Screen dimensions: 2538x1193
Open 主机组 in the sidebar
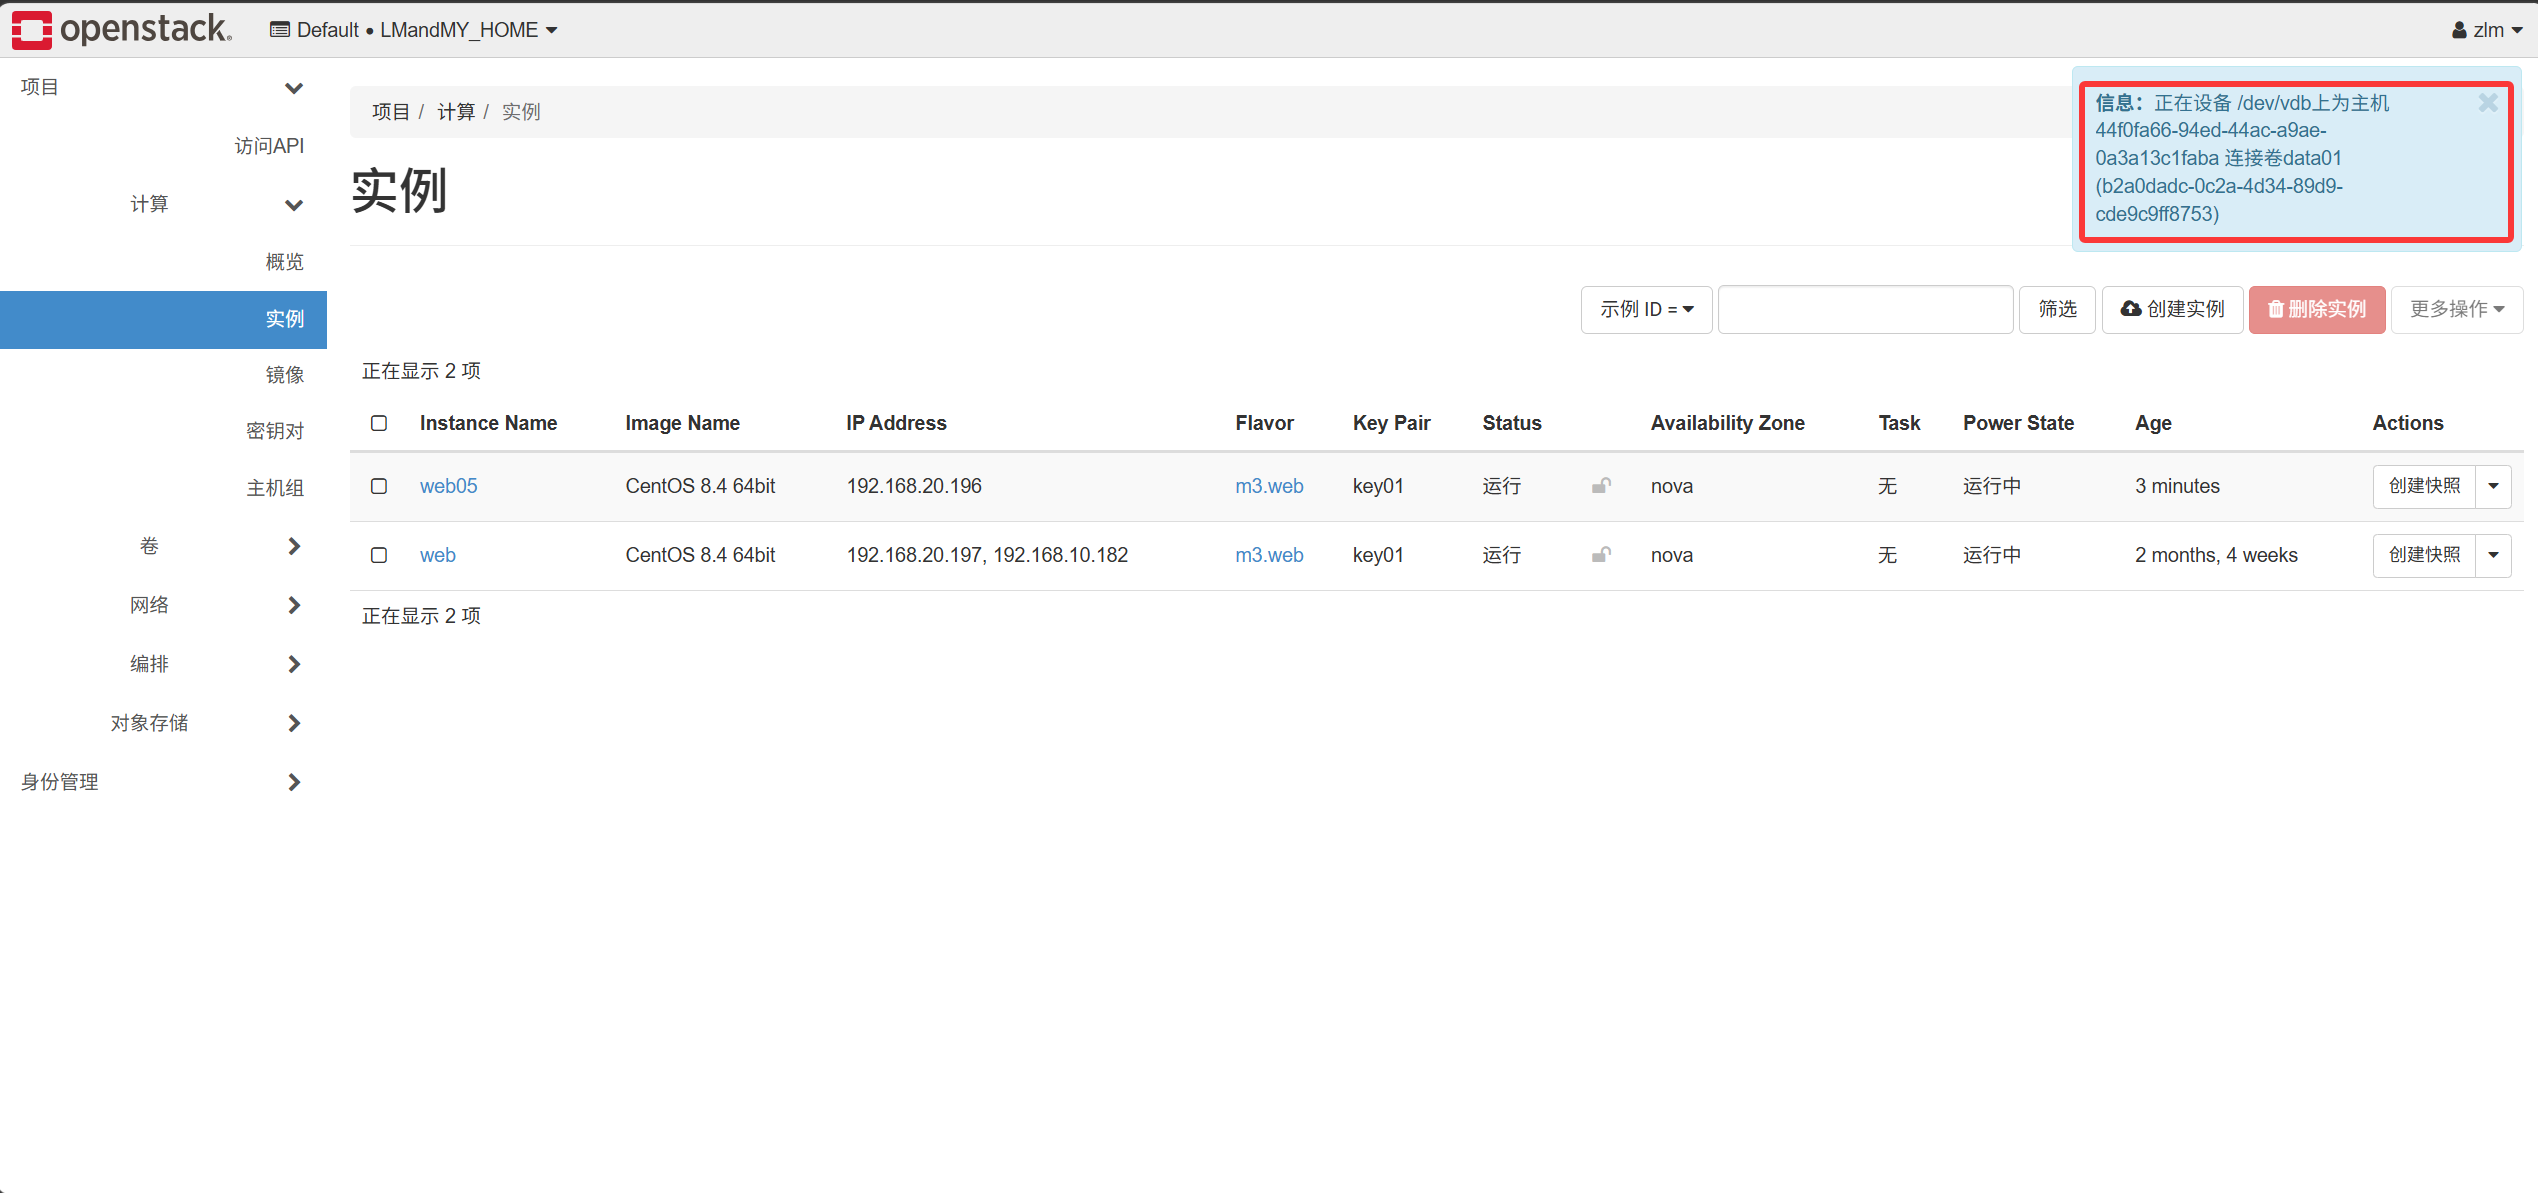coord(275,488)
